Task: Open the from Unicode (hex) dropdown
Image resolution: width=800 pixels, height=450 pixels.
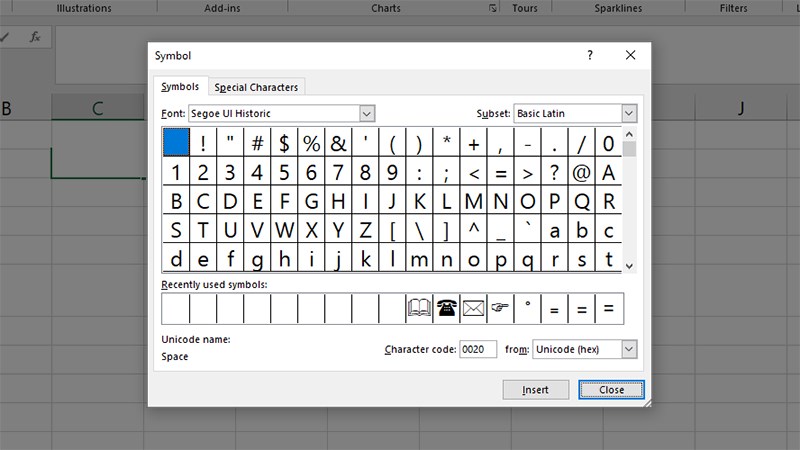Action: [628, 349]
